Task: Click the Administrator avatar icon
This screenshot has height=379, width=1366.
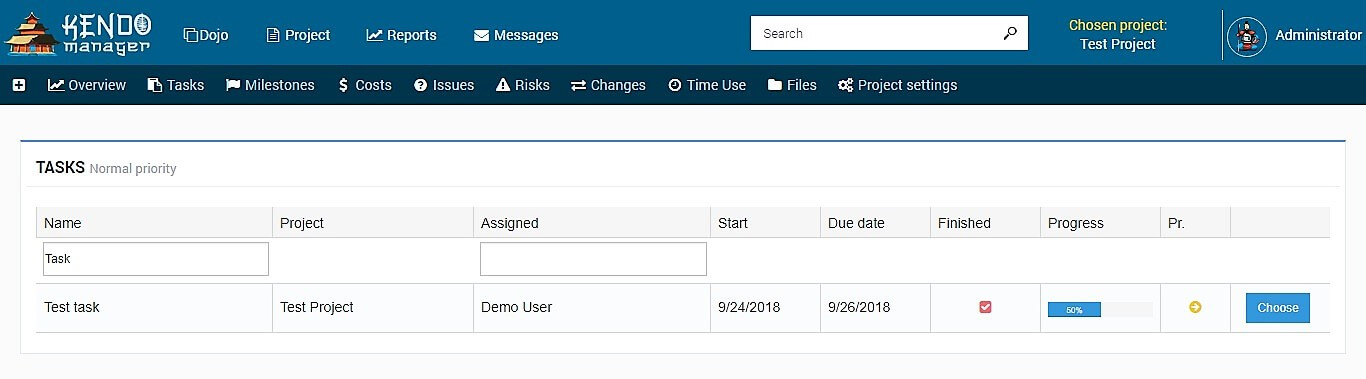Action: [x=1246, y=37]
